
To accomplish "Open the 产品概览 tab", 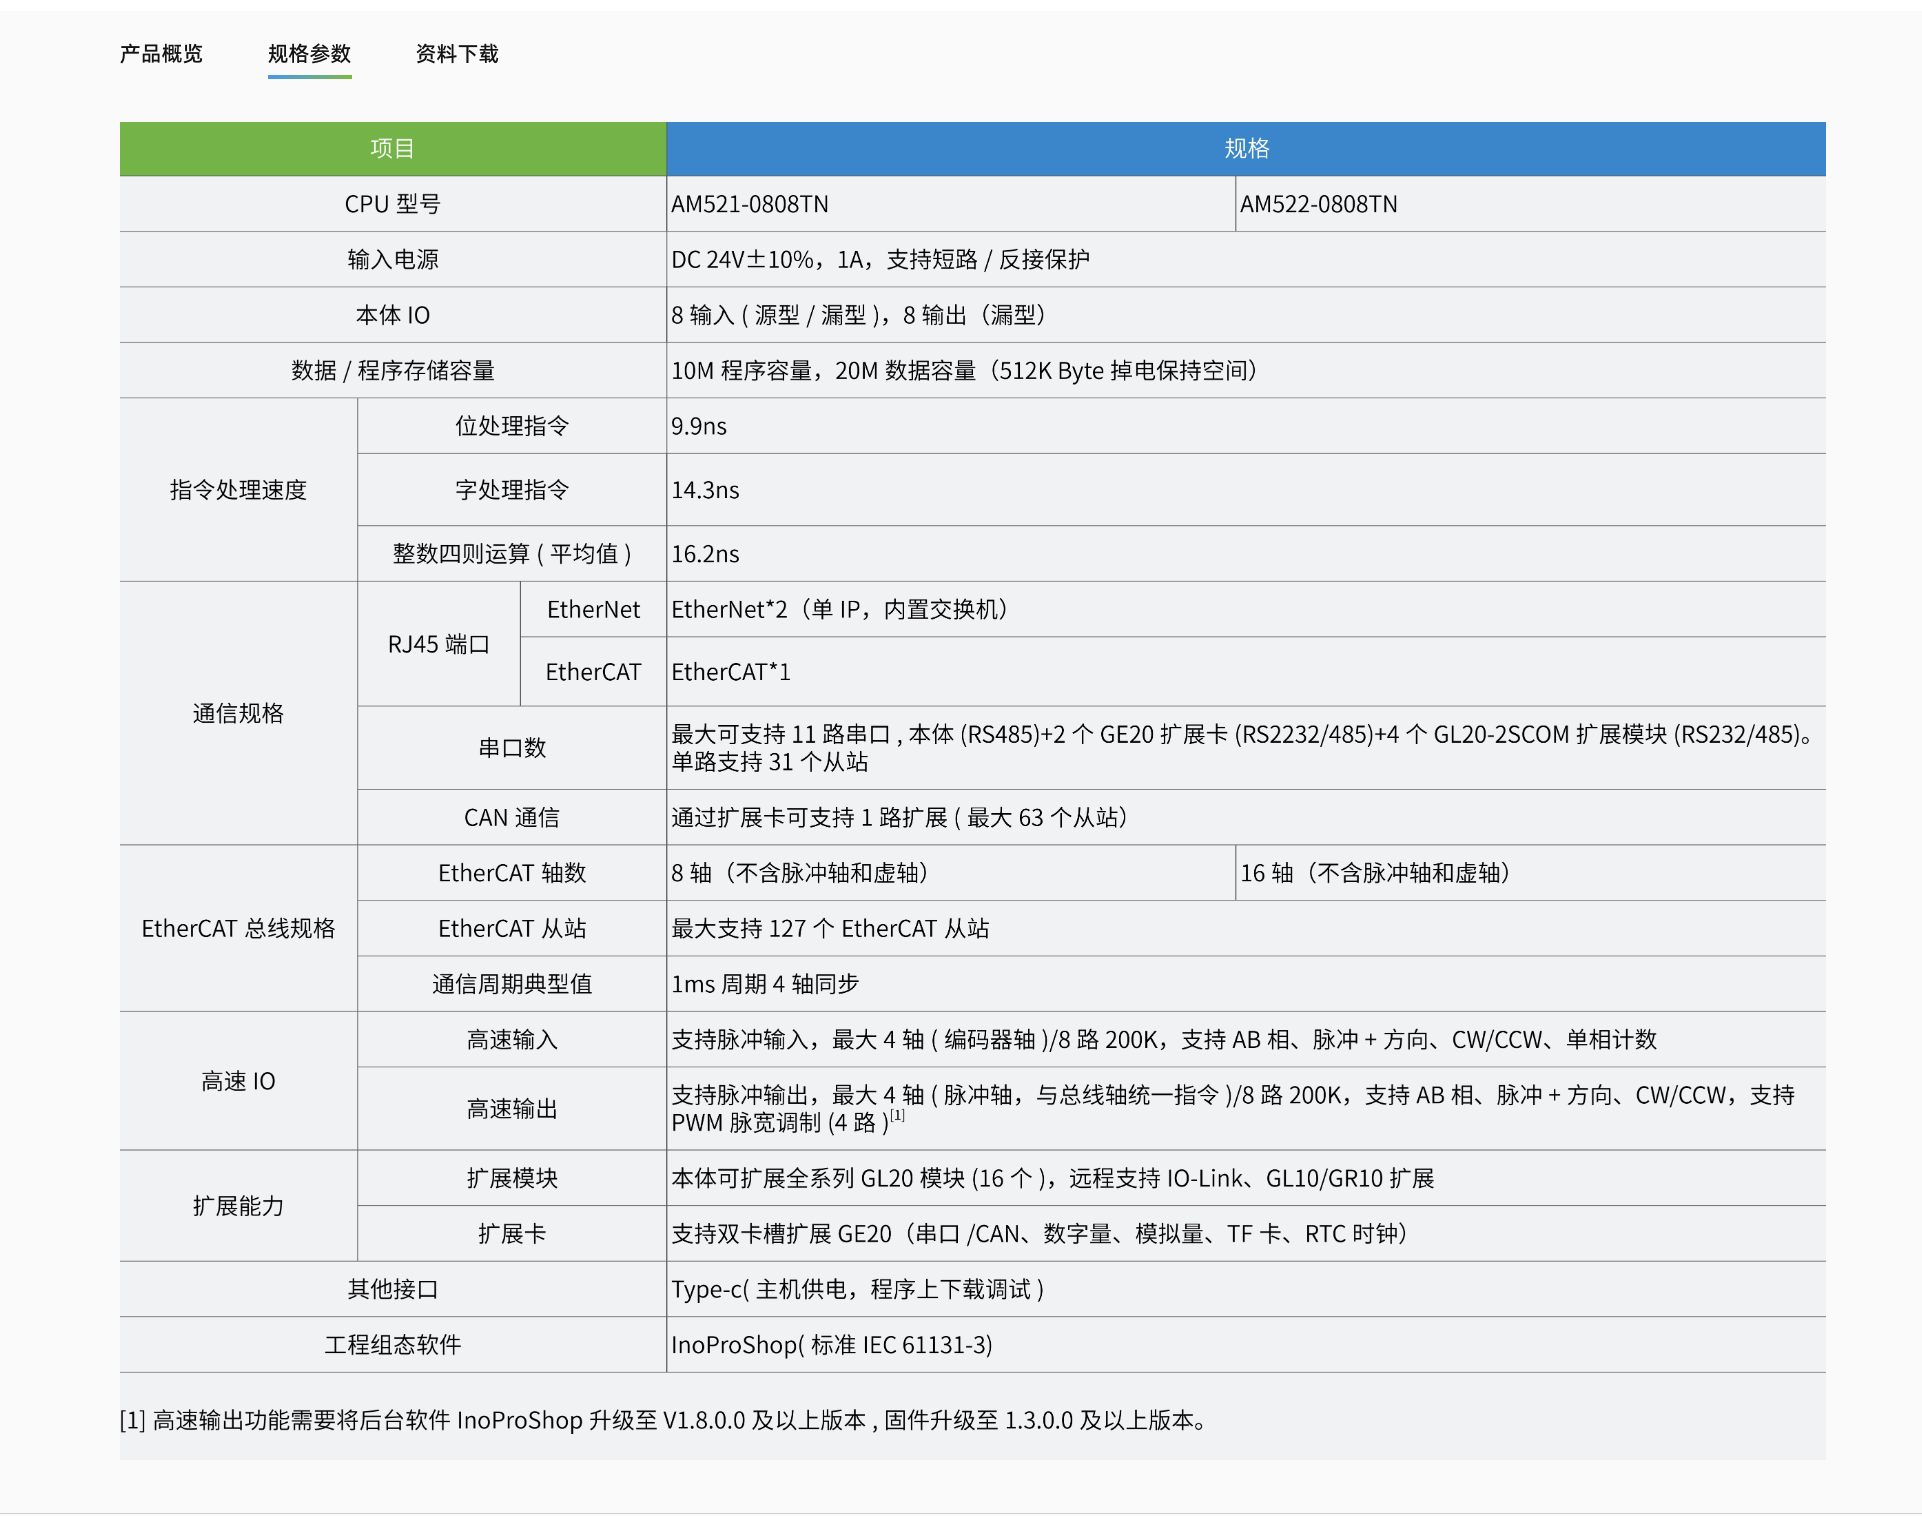I will (x=161, y=54).
